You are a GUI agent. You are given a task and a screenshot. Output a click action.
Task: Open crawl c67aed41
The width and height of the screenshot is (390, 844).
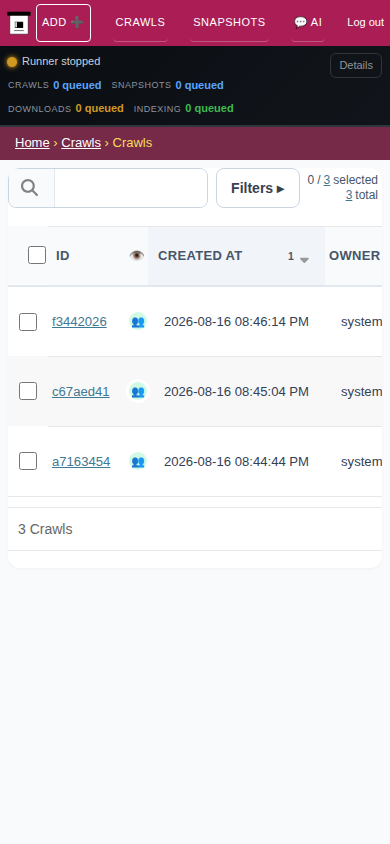click(x=81, y=392)
